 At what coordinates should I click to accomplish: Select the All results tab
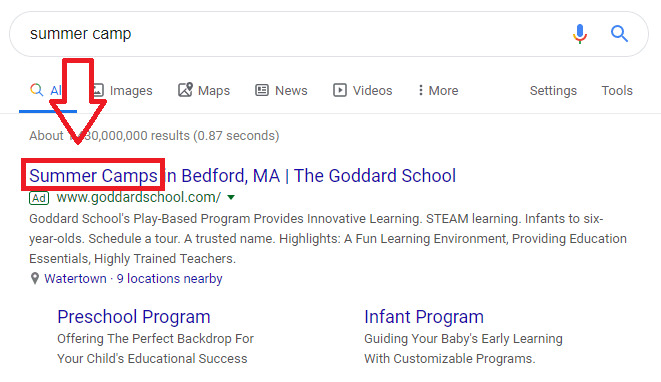[x=48, y=90]
